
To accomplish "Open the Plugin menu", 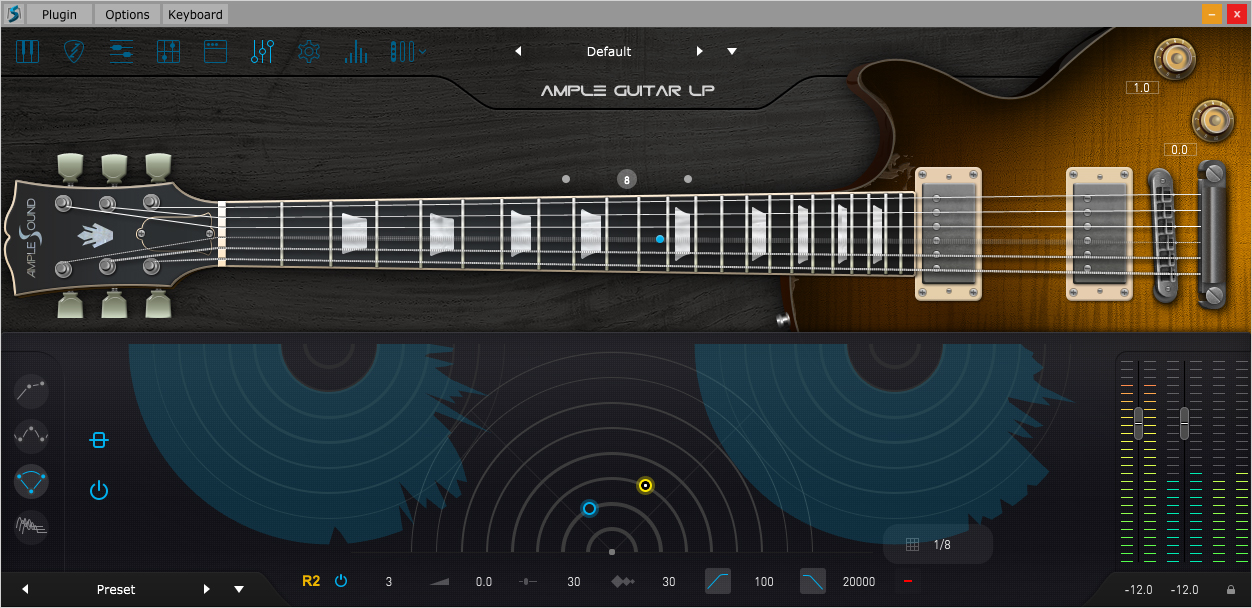I will [x=59, y=14].
